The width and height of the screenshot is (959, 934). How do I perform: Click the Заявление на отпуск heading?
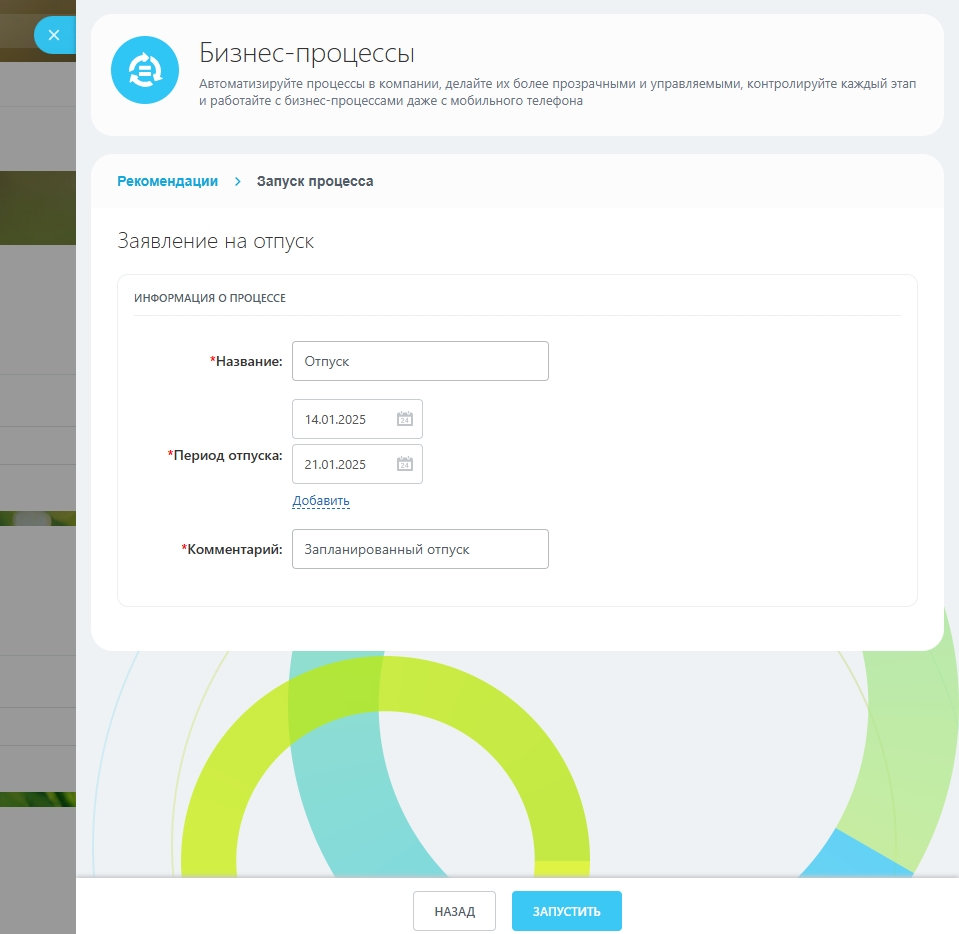coord(216,241)
